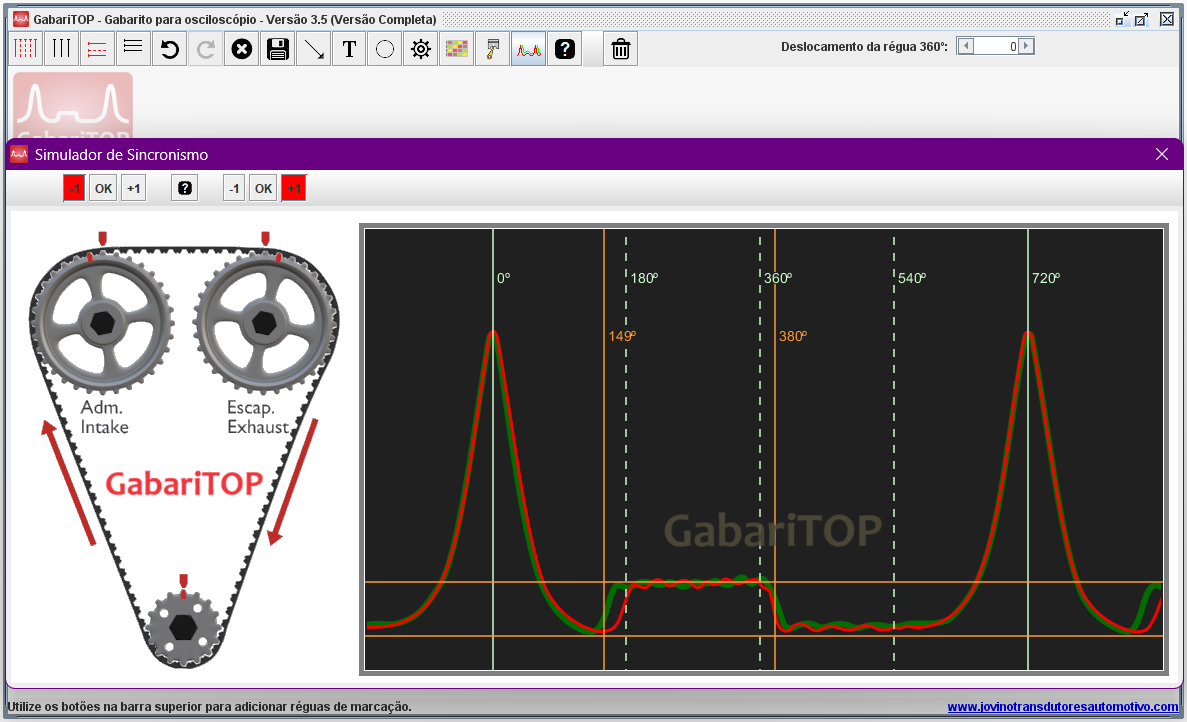The width and height of the screenshot is (1187, 722).
Task: Close the Simulador de Sincronismo dialog
Action: pyautogui.click(x=1162, y=154)
